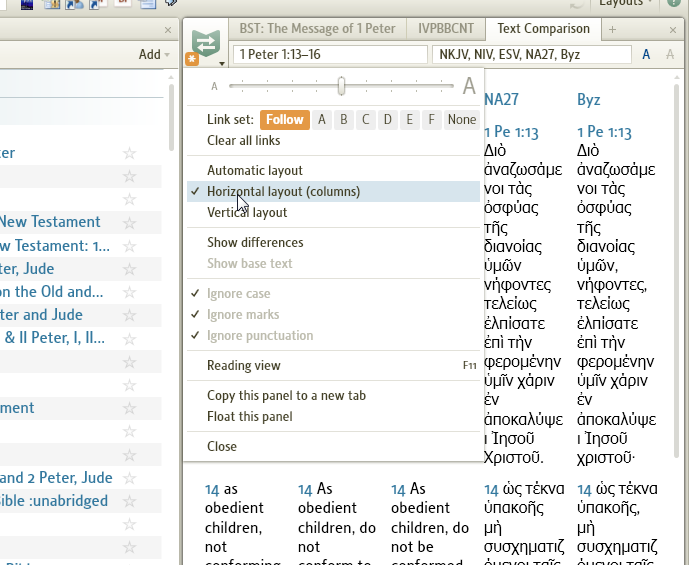
Task: Choose Horizontal layout (columns)
Action: tap(333, 192)
